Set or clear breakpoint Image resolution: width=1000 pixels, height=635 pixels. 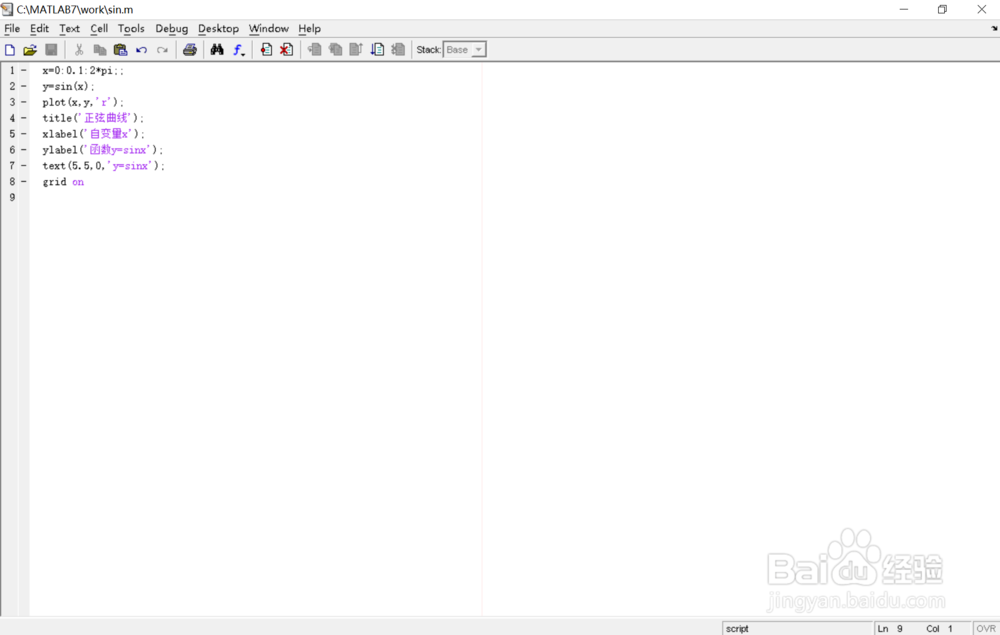(266, 50)
